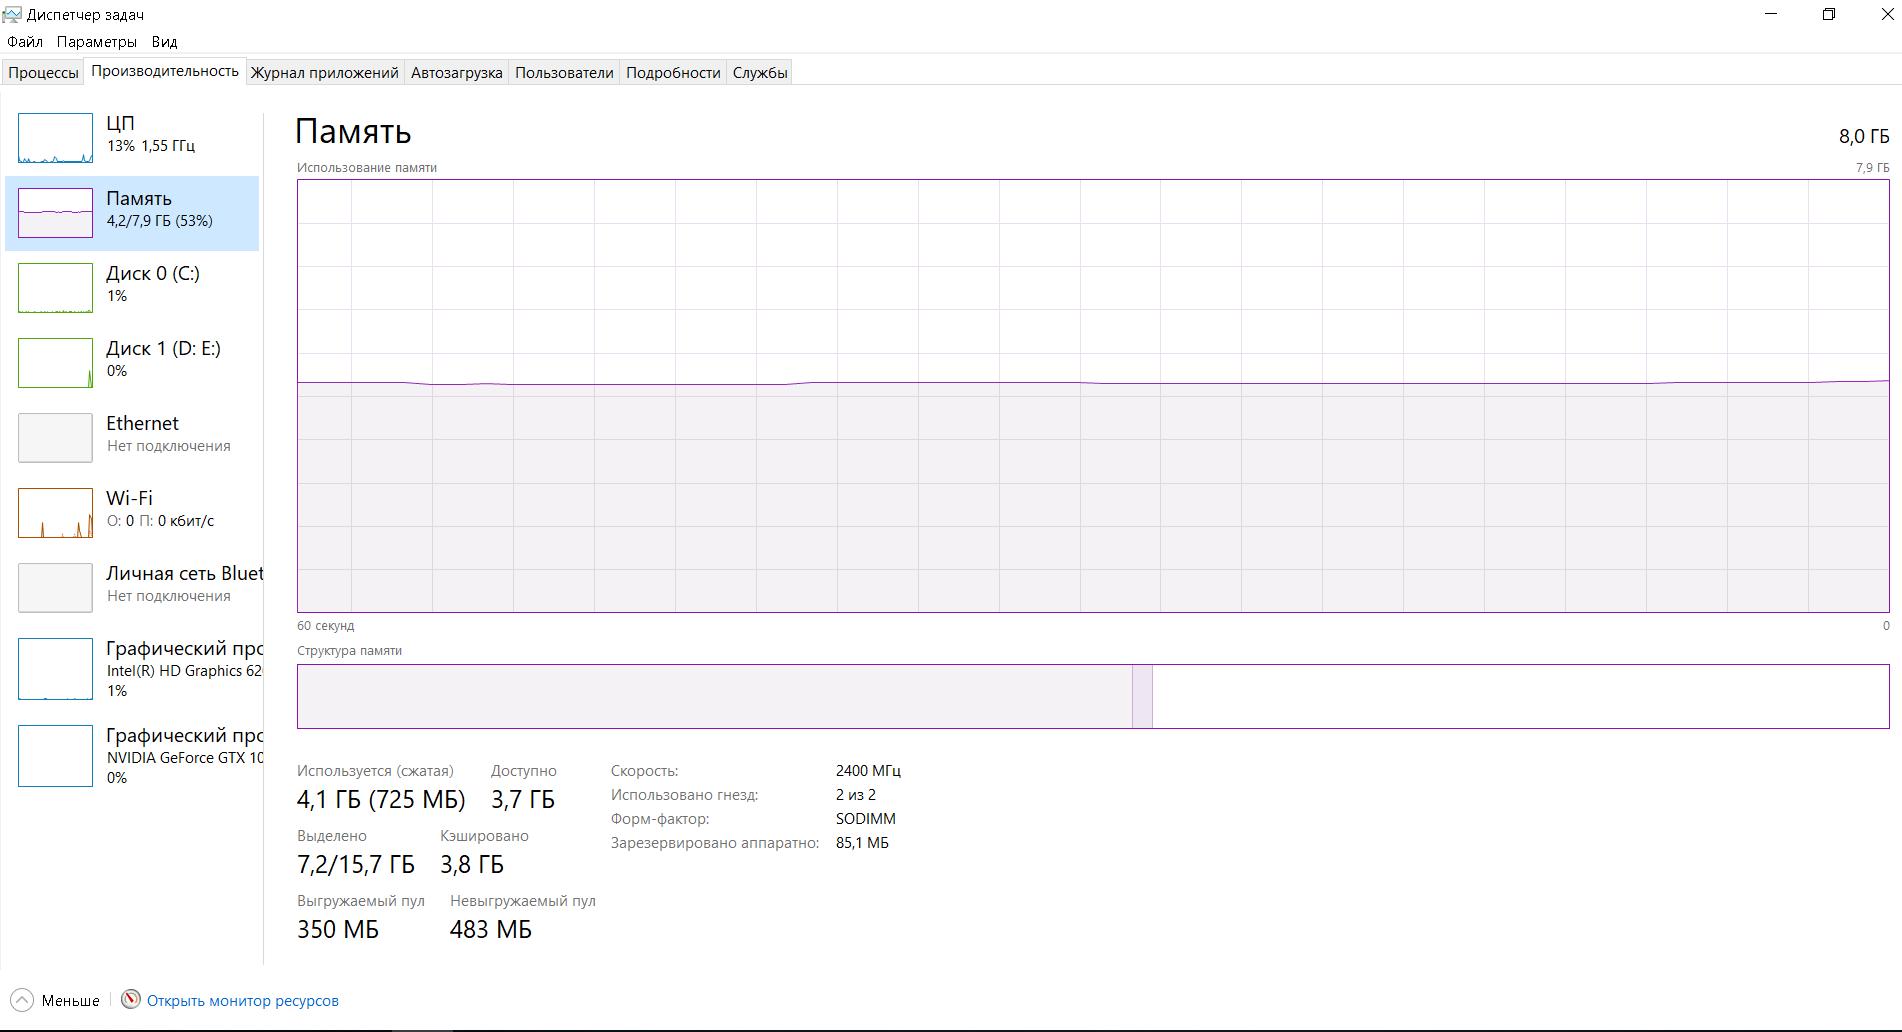Collapse view with Меньше chevron button

[22, 1000]
